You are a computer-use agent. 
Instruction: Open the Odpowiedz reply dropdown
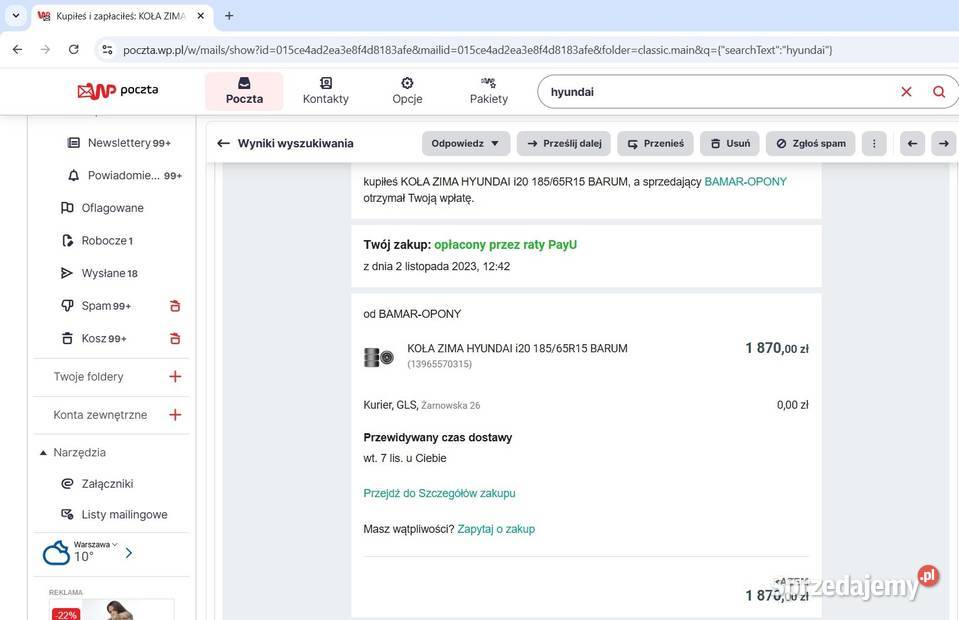click(x=465, y=144)
